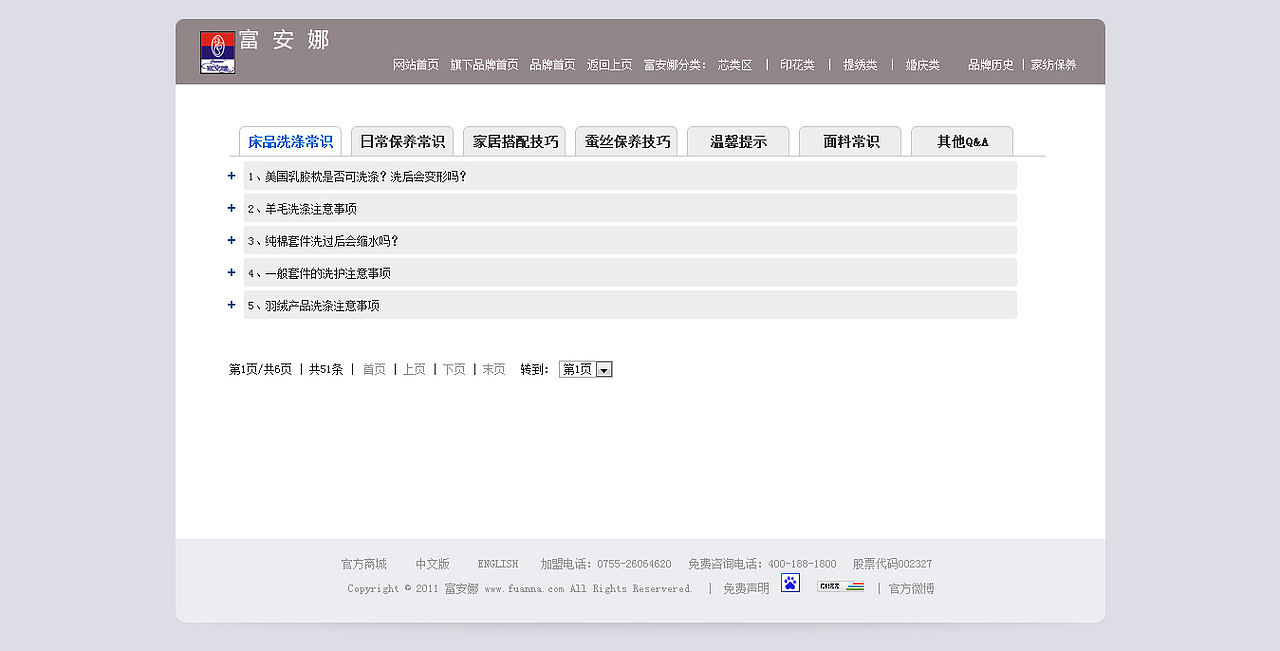This screenshot has width=1280, height=651.
Task: Open 官方商城 in the footer
Action: 364,564
